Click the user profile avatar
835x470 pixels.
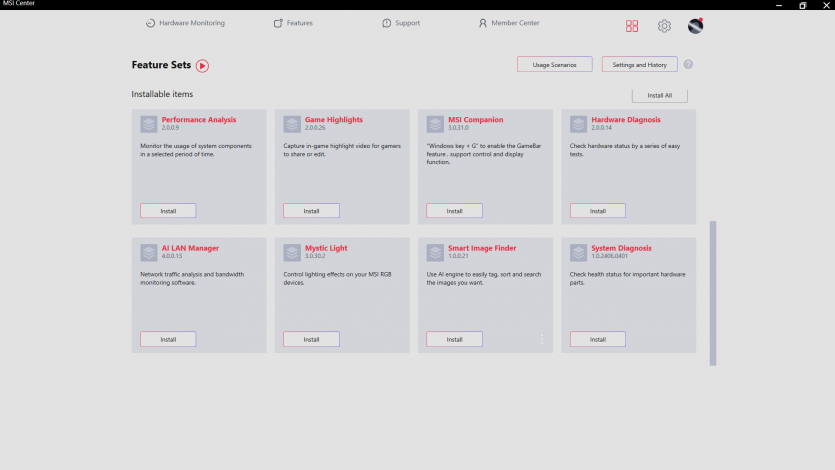coord(695,26)
